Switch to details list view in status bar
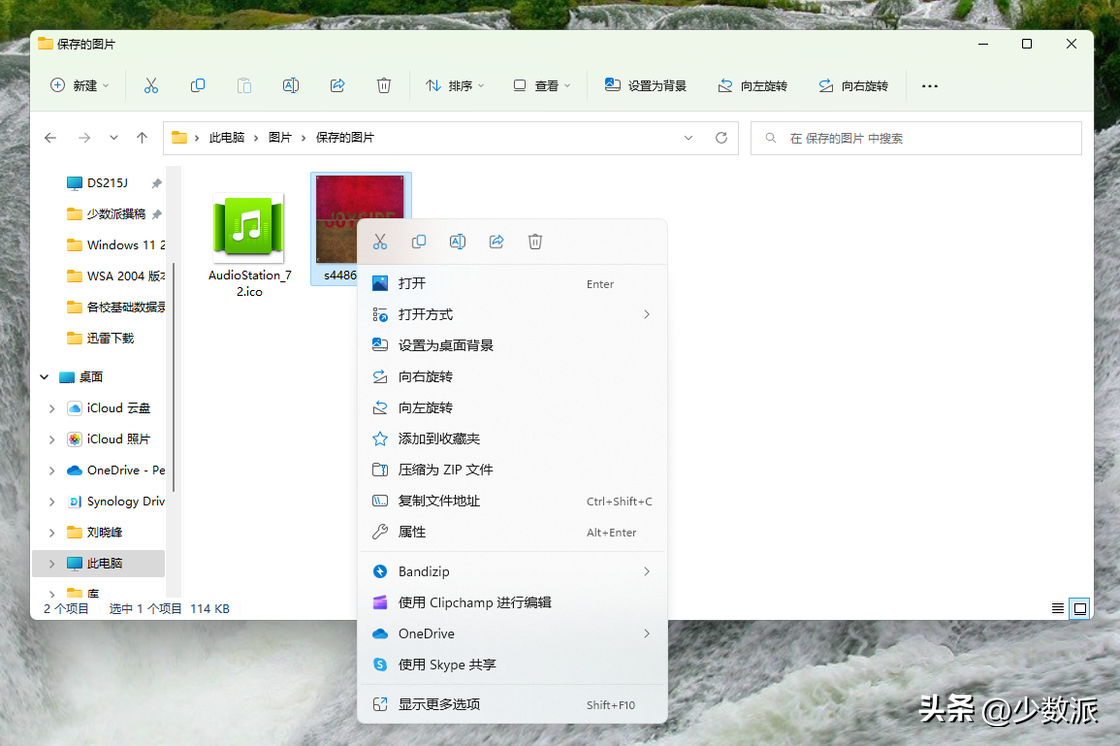The image size is (1120, 746). pos(1058,608)
